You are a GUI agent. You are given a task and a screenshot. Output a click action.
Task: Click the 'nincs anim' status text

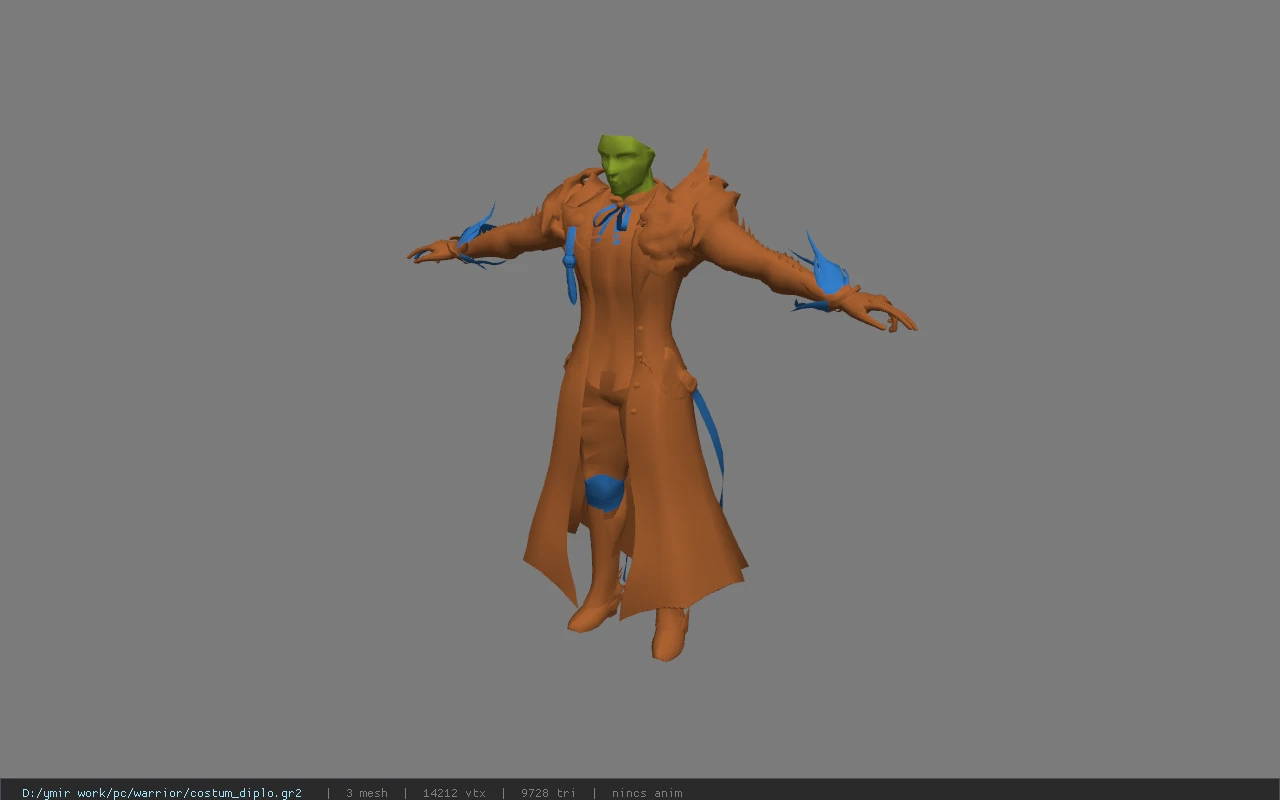(647, 793)
